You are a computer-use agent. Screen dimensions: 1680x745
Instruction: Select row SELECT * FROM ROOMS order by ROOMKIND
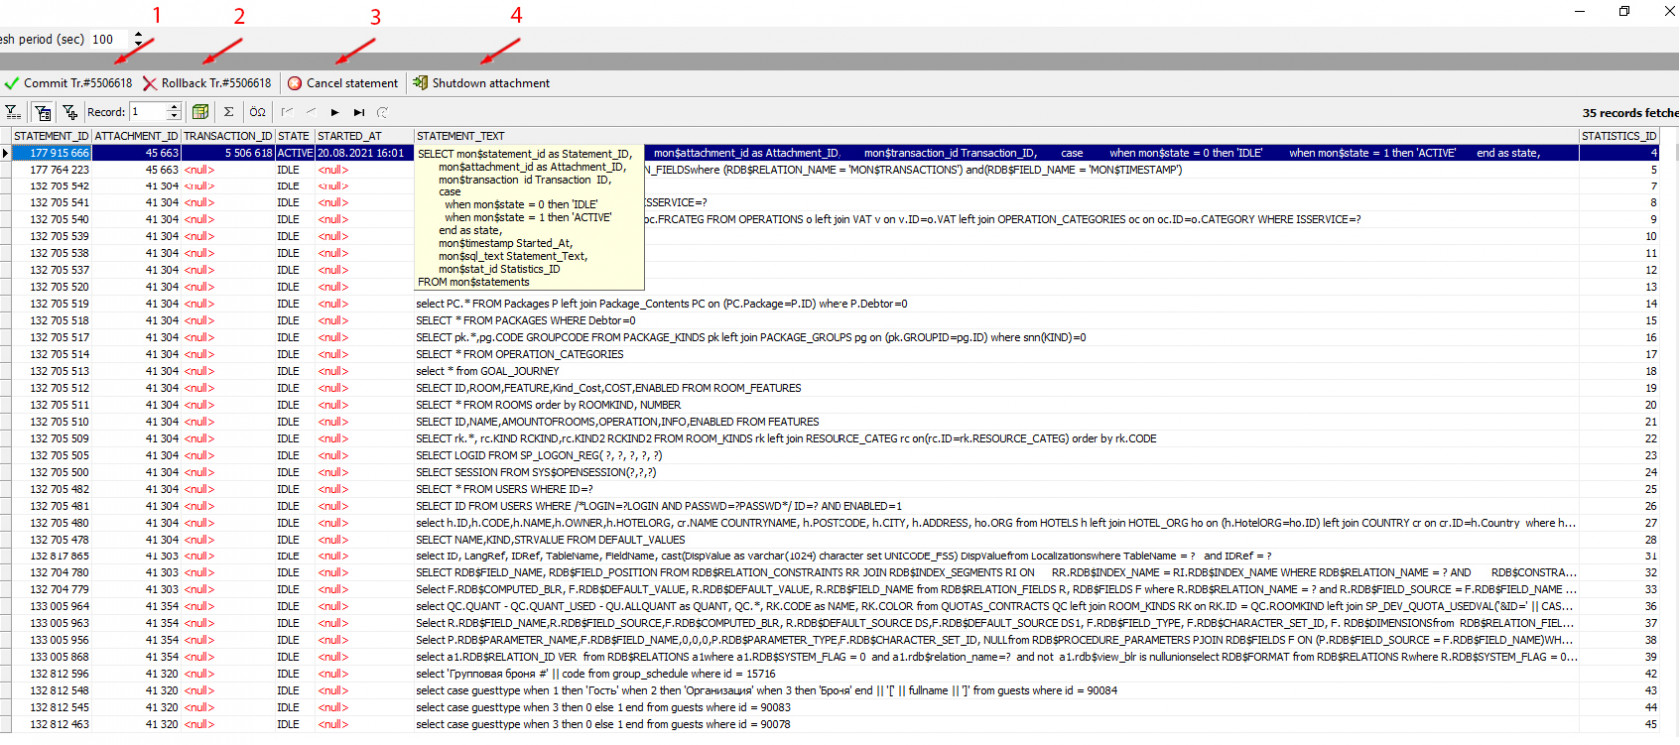[548, 405]
